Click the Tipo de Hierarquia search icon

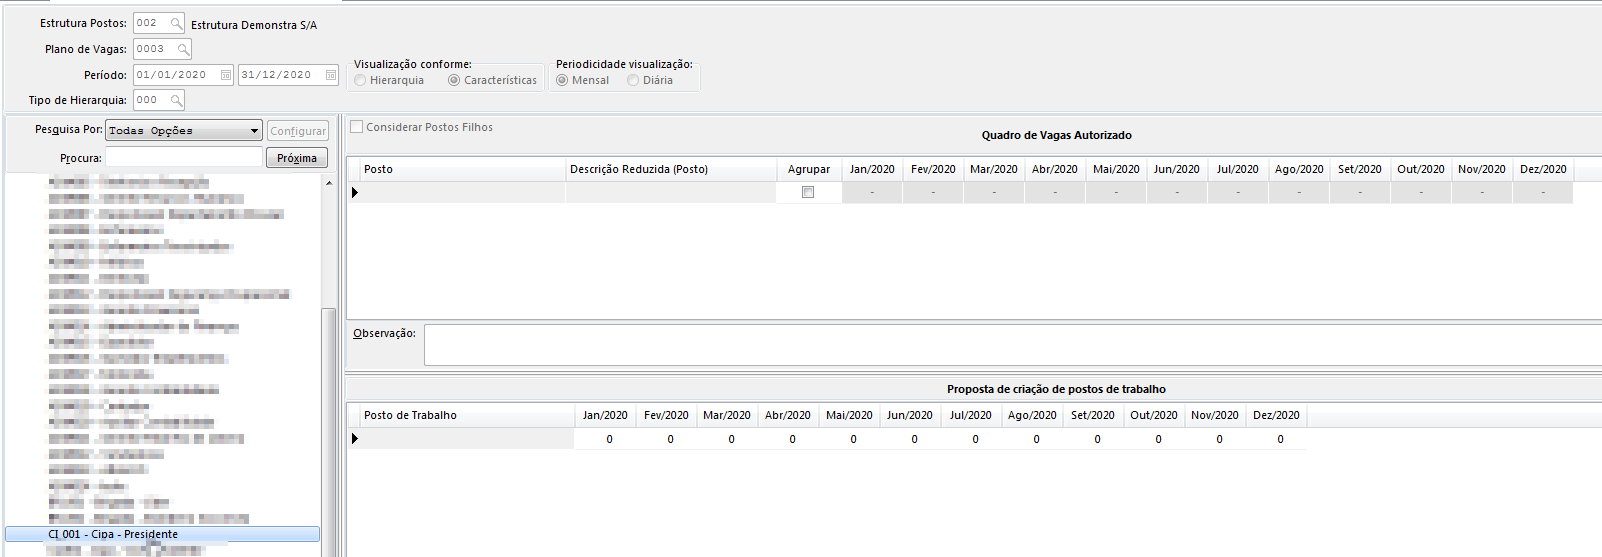tap(176, 100)
